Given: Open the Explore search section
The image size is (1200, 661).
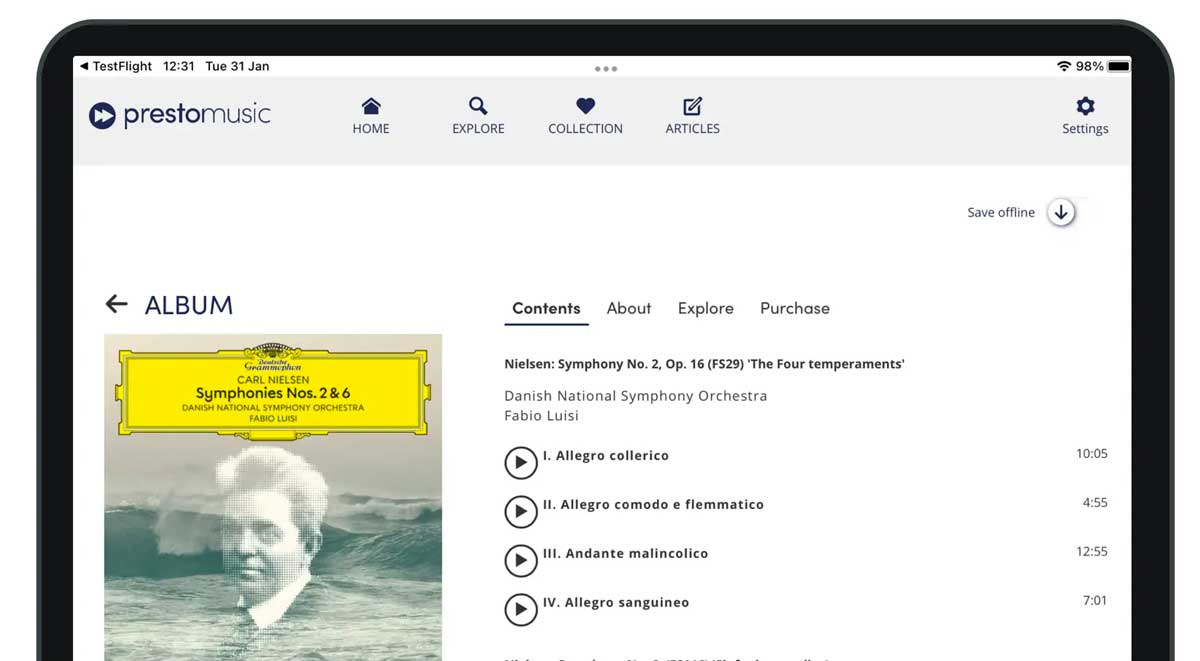Looking at the screenshot, I should click(478, 116).
